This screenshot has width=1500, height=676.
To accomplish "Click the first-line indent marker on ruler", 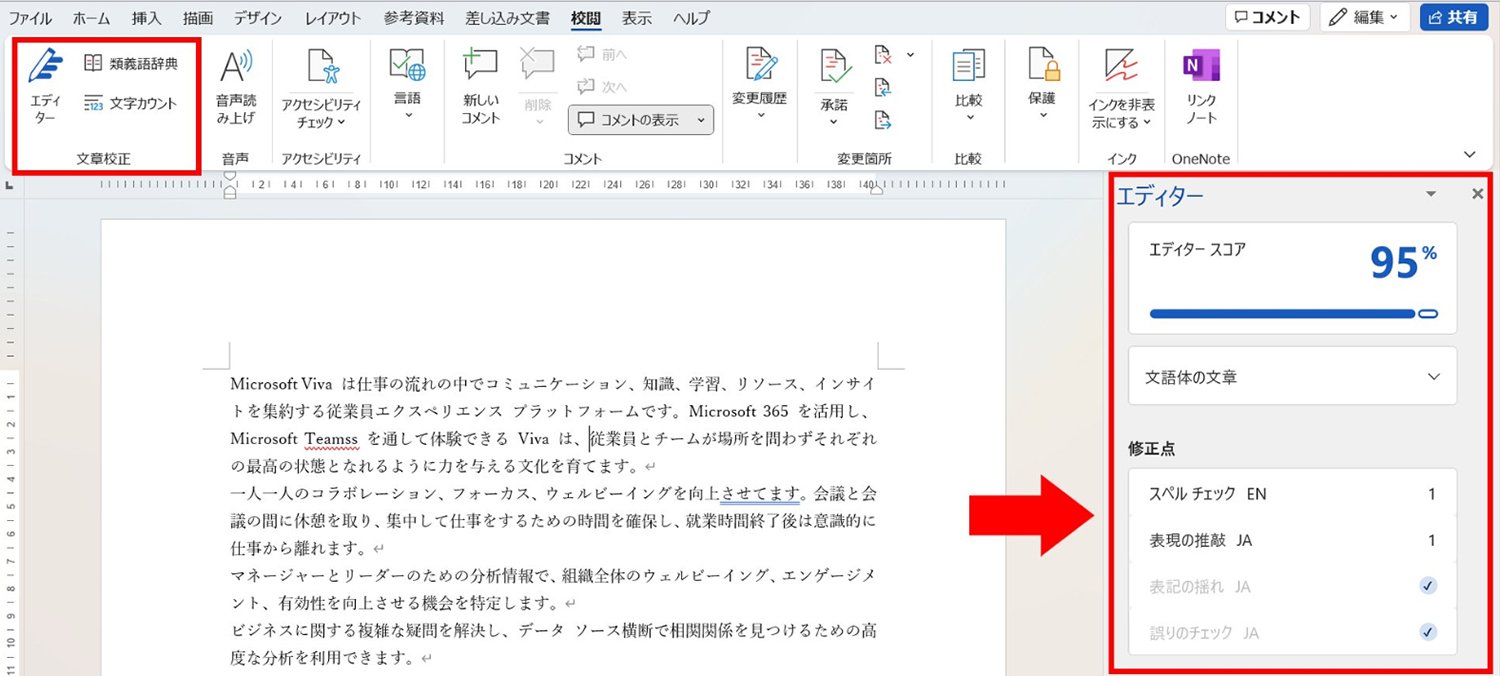I will pyautogui.click(x=230, y=177).
